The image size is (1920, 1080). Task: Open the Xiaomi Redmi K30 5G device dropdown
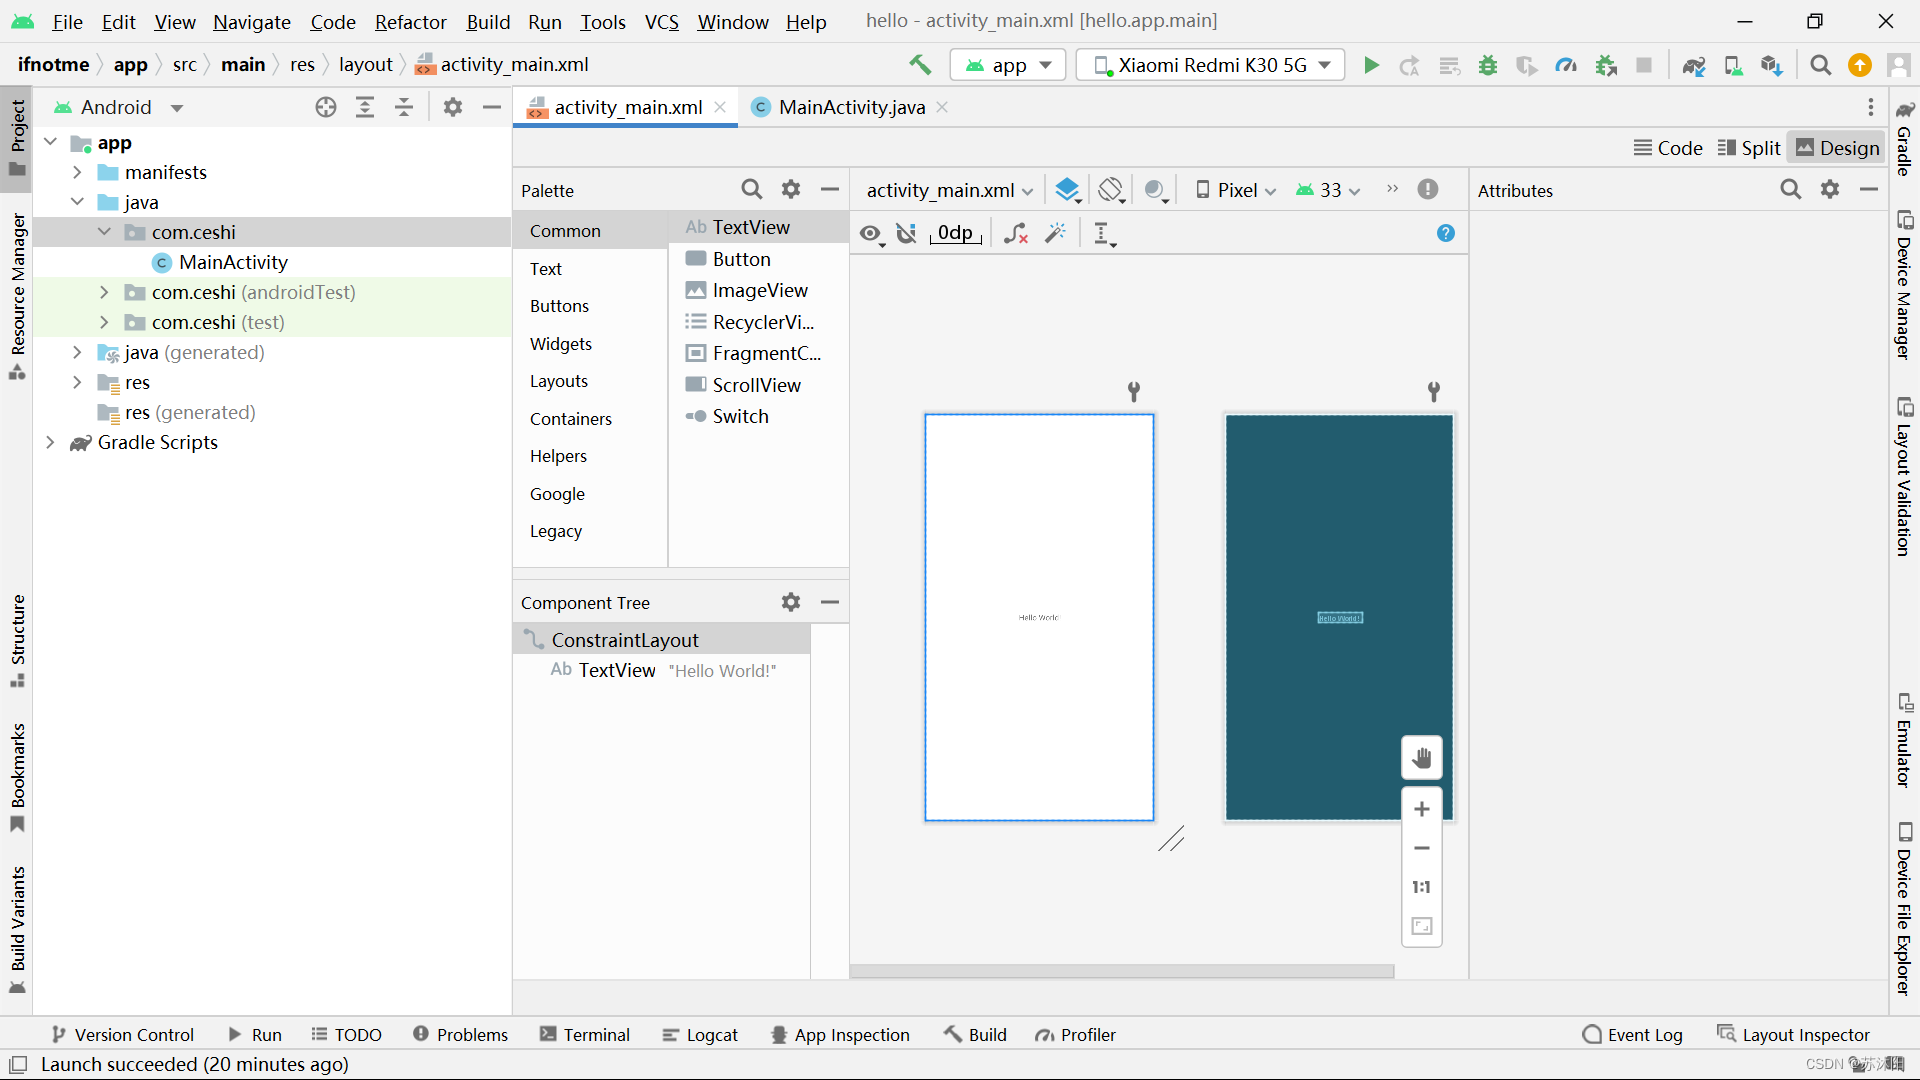tap(1211, 65)
